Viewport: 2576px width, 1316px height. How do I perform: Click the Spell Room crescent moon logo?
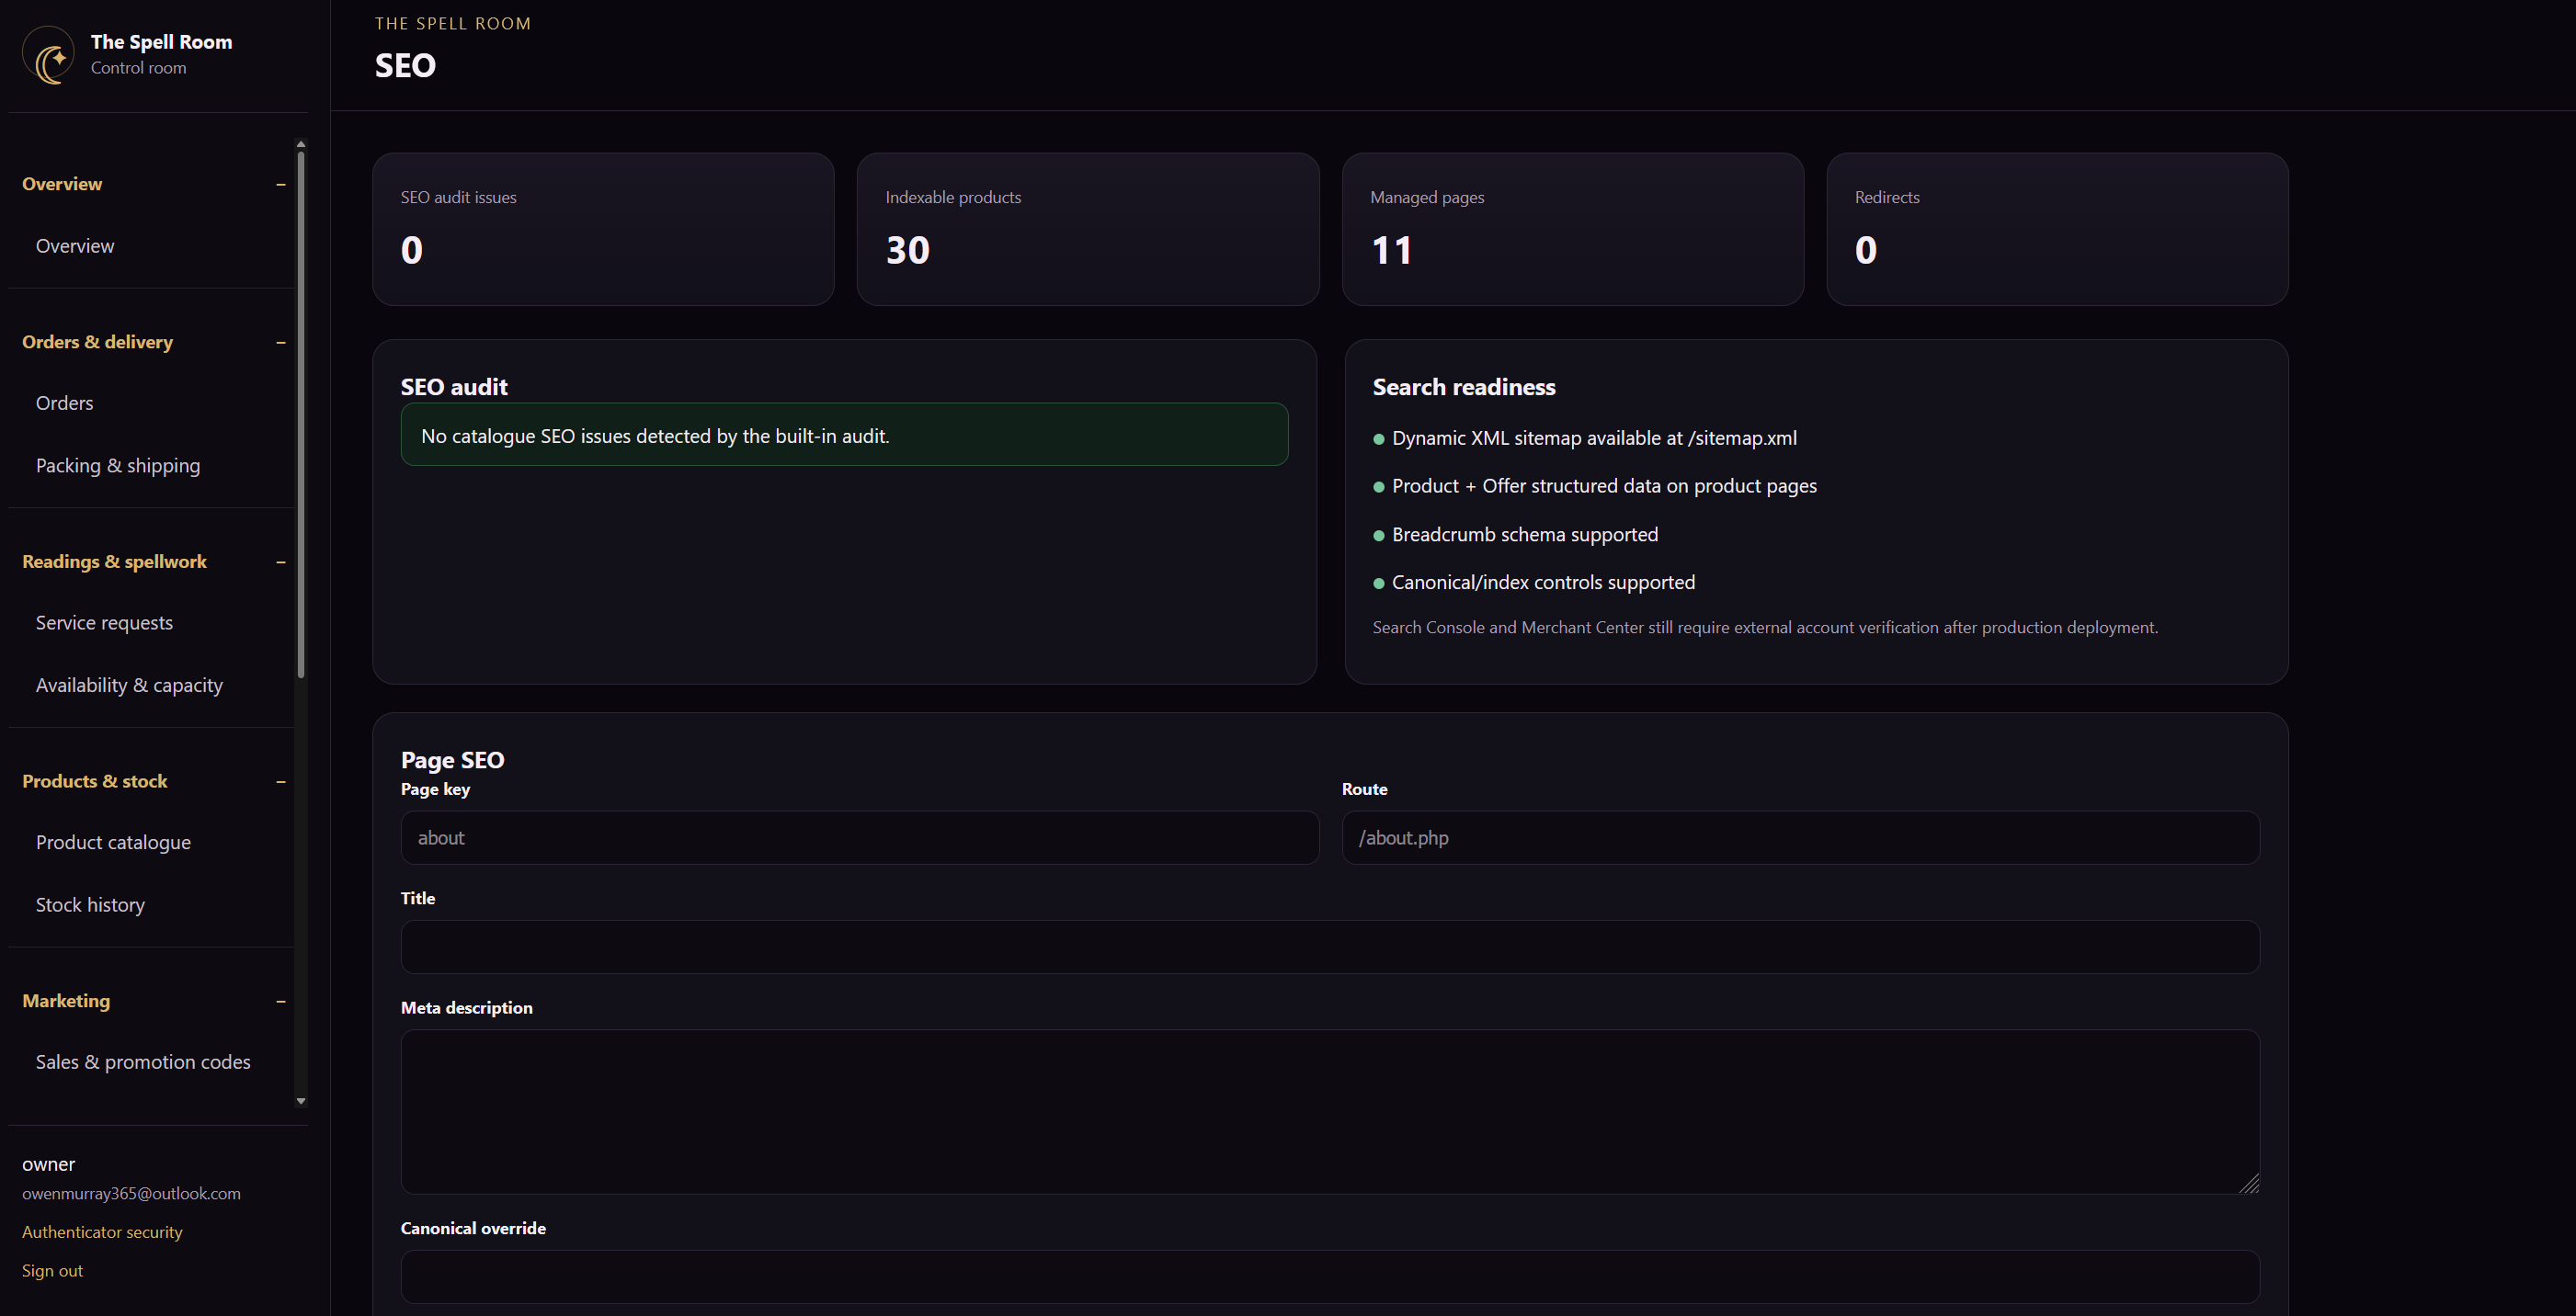pyautogui.click(x=48, y=54)
